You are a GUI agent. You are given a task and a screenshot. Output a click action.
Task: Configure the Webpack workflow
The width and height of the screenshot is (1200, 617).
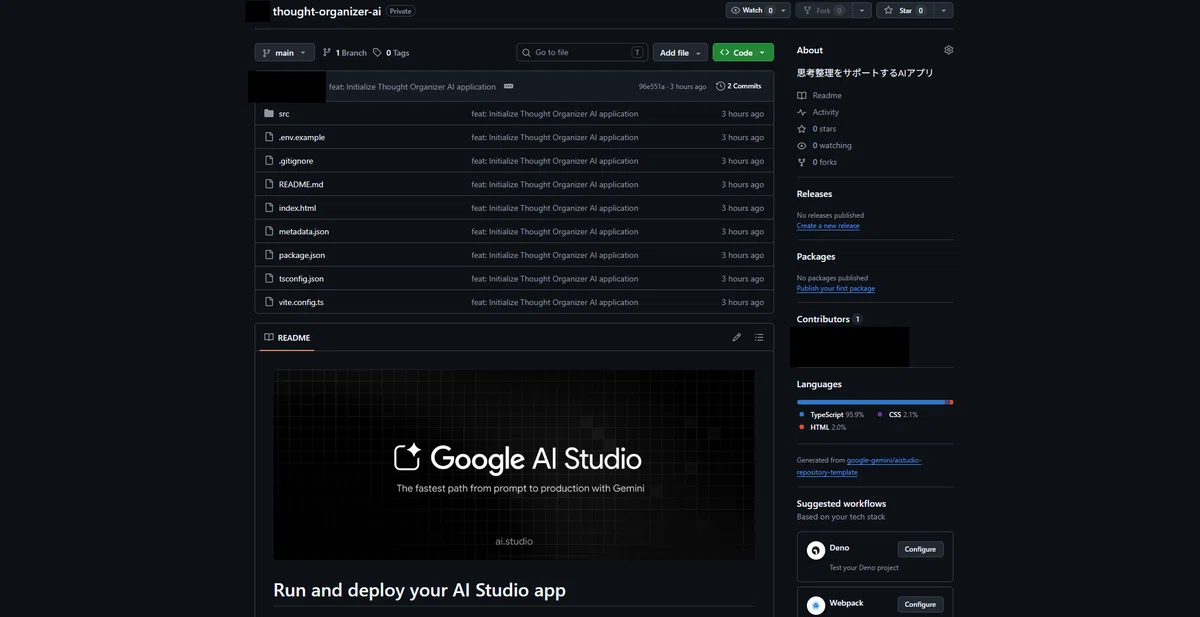point(920,605)
